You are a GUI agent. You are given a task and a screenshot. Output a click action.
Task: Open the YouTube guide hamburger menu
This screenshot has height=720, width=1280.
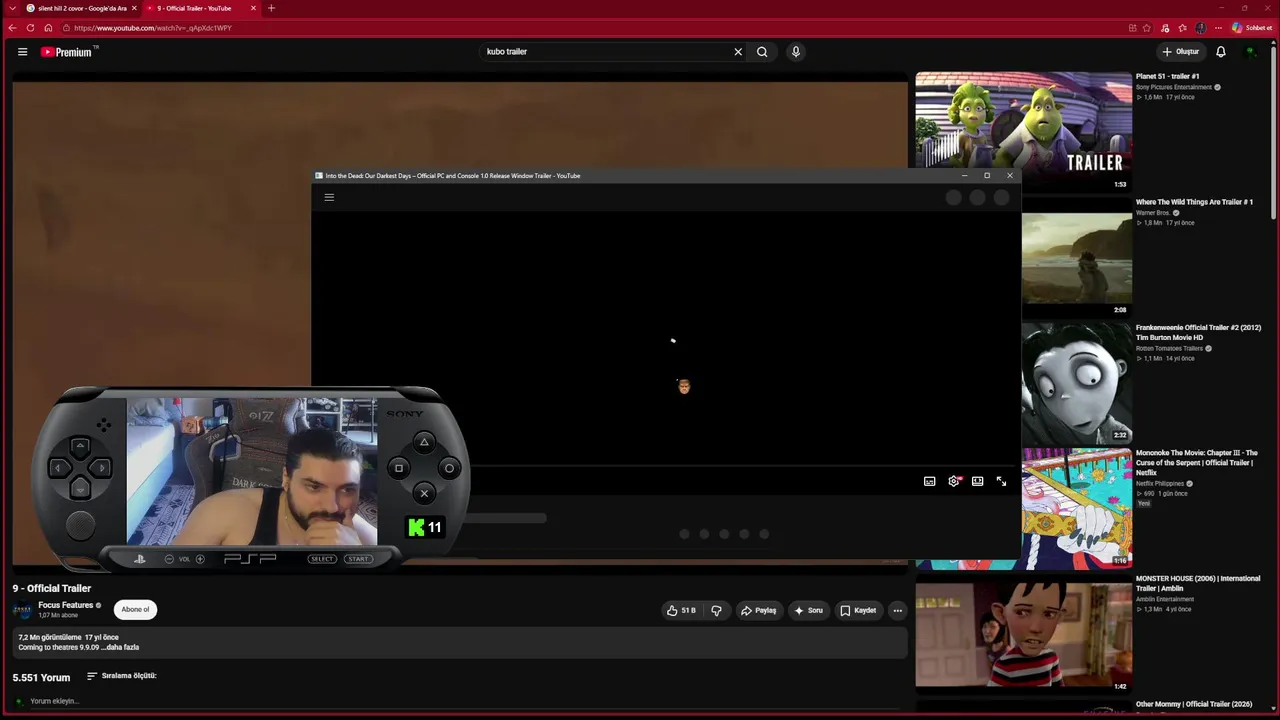[x=22, y=52]
